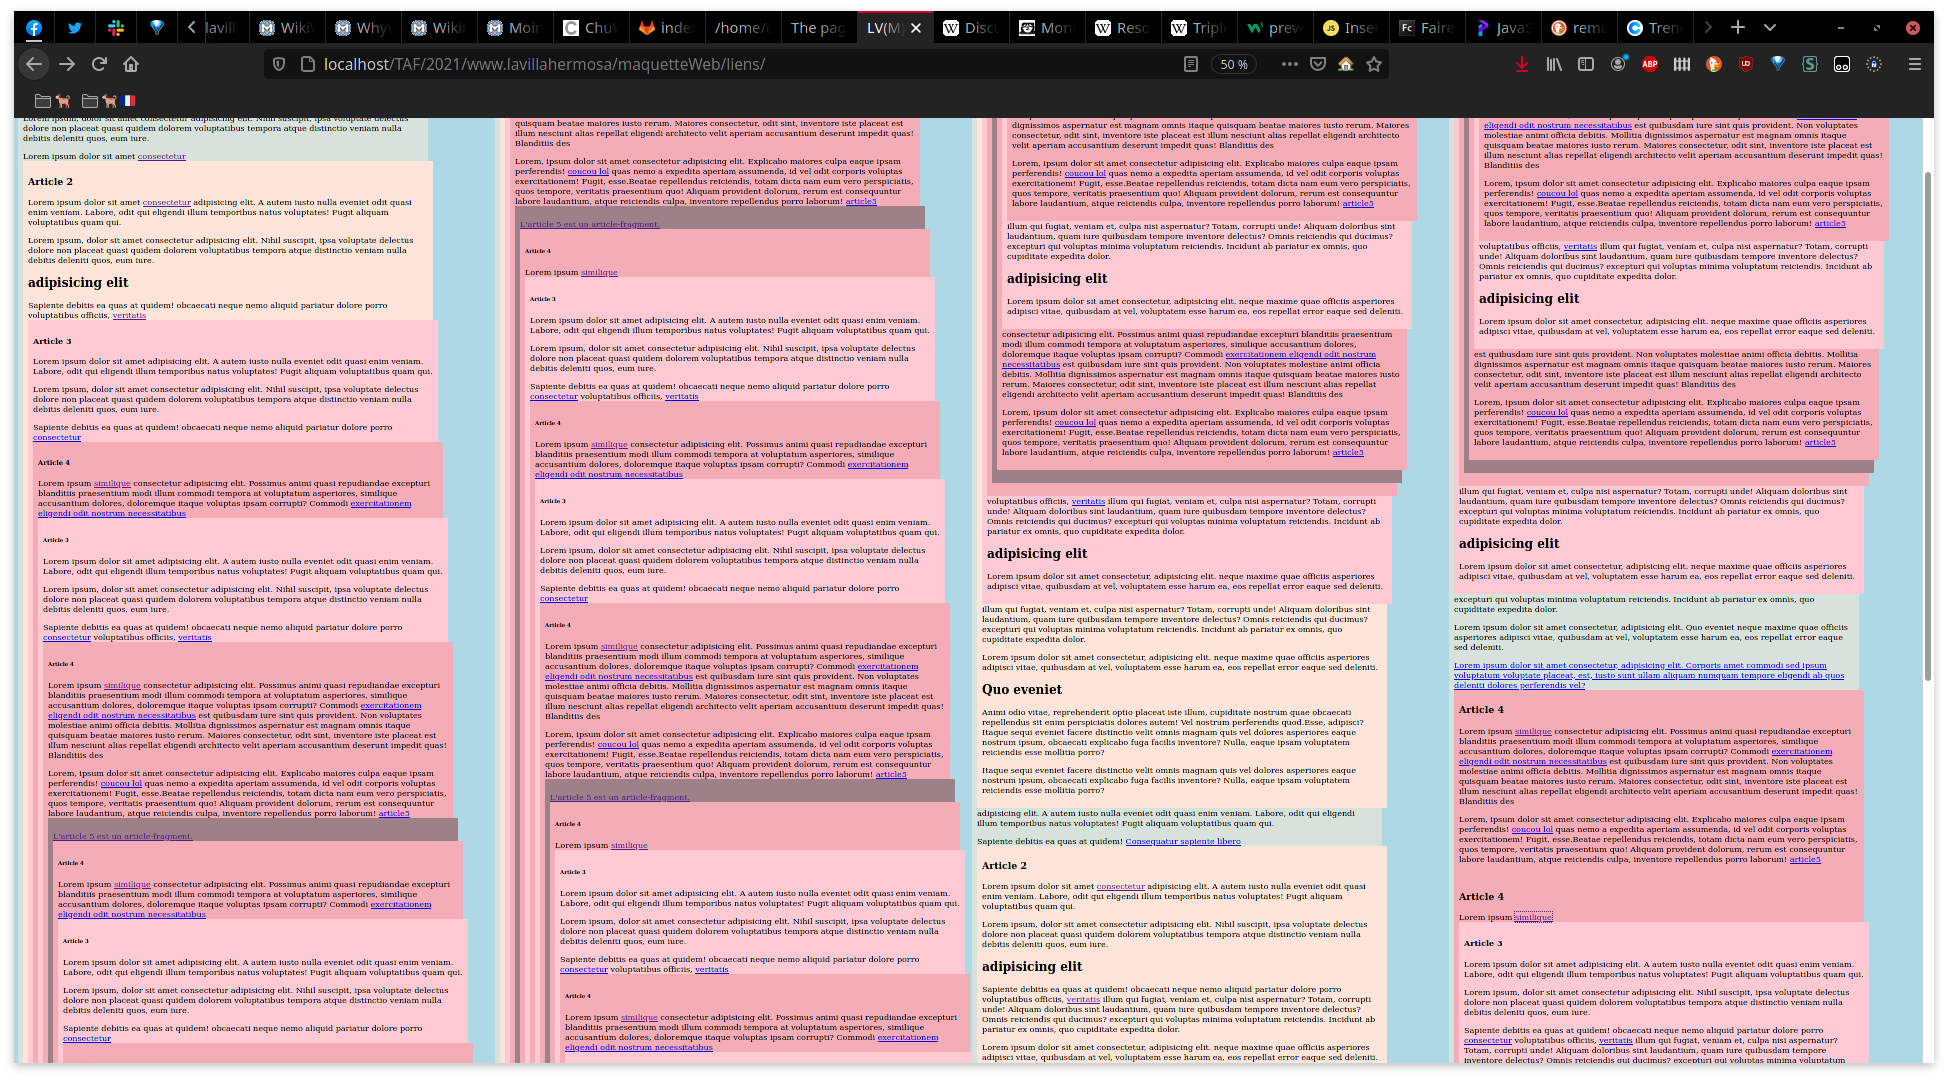Reload the current page
The height and width of the screenshot is (1080, 1948).
[99, 64]
